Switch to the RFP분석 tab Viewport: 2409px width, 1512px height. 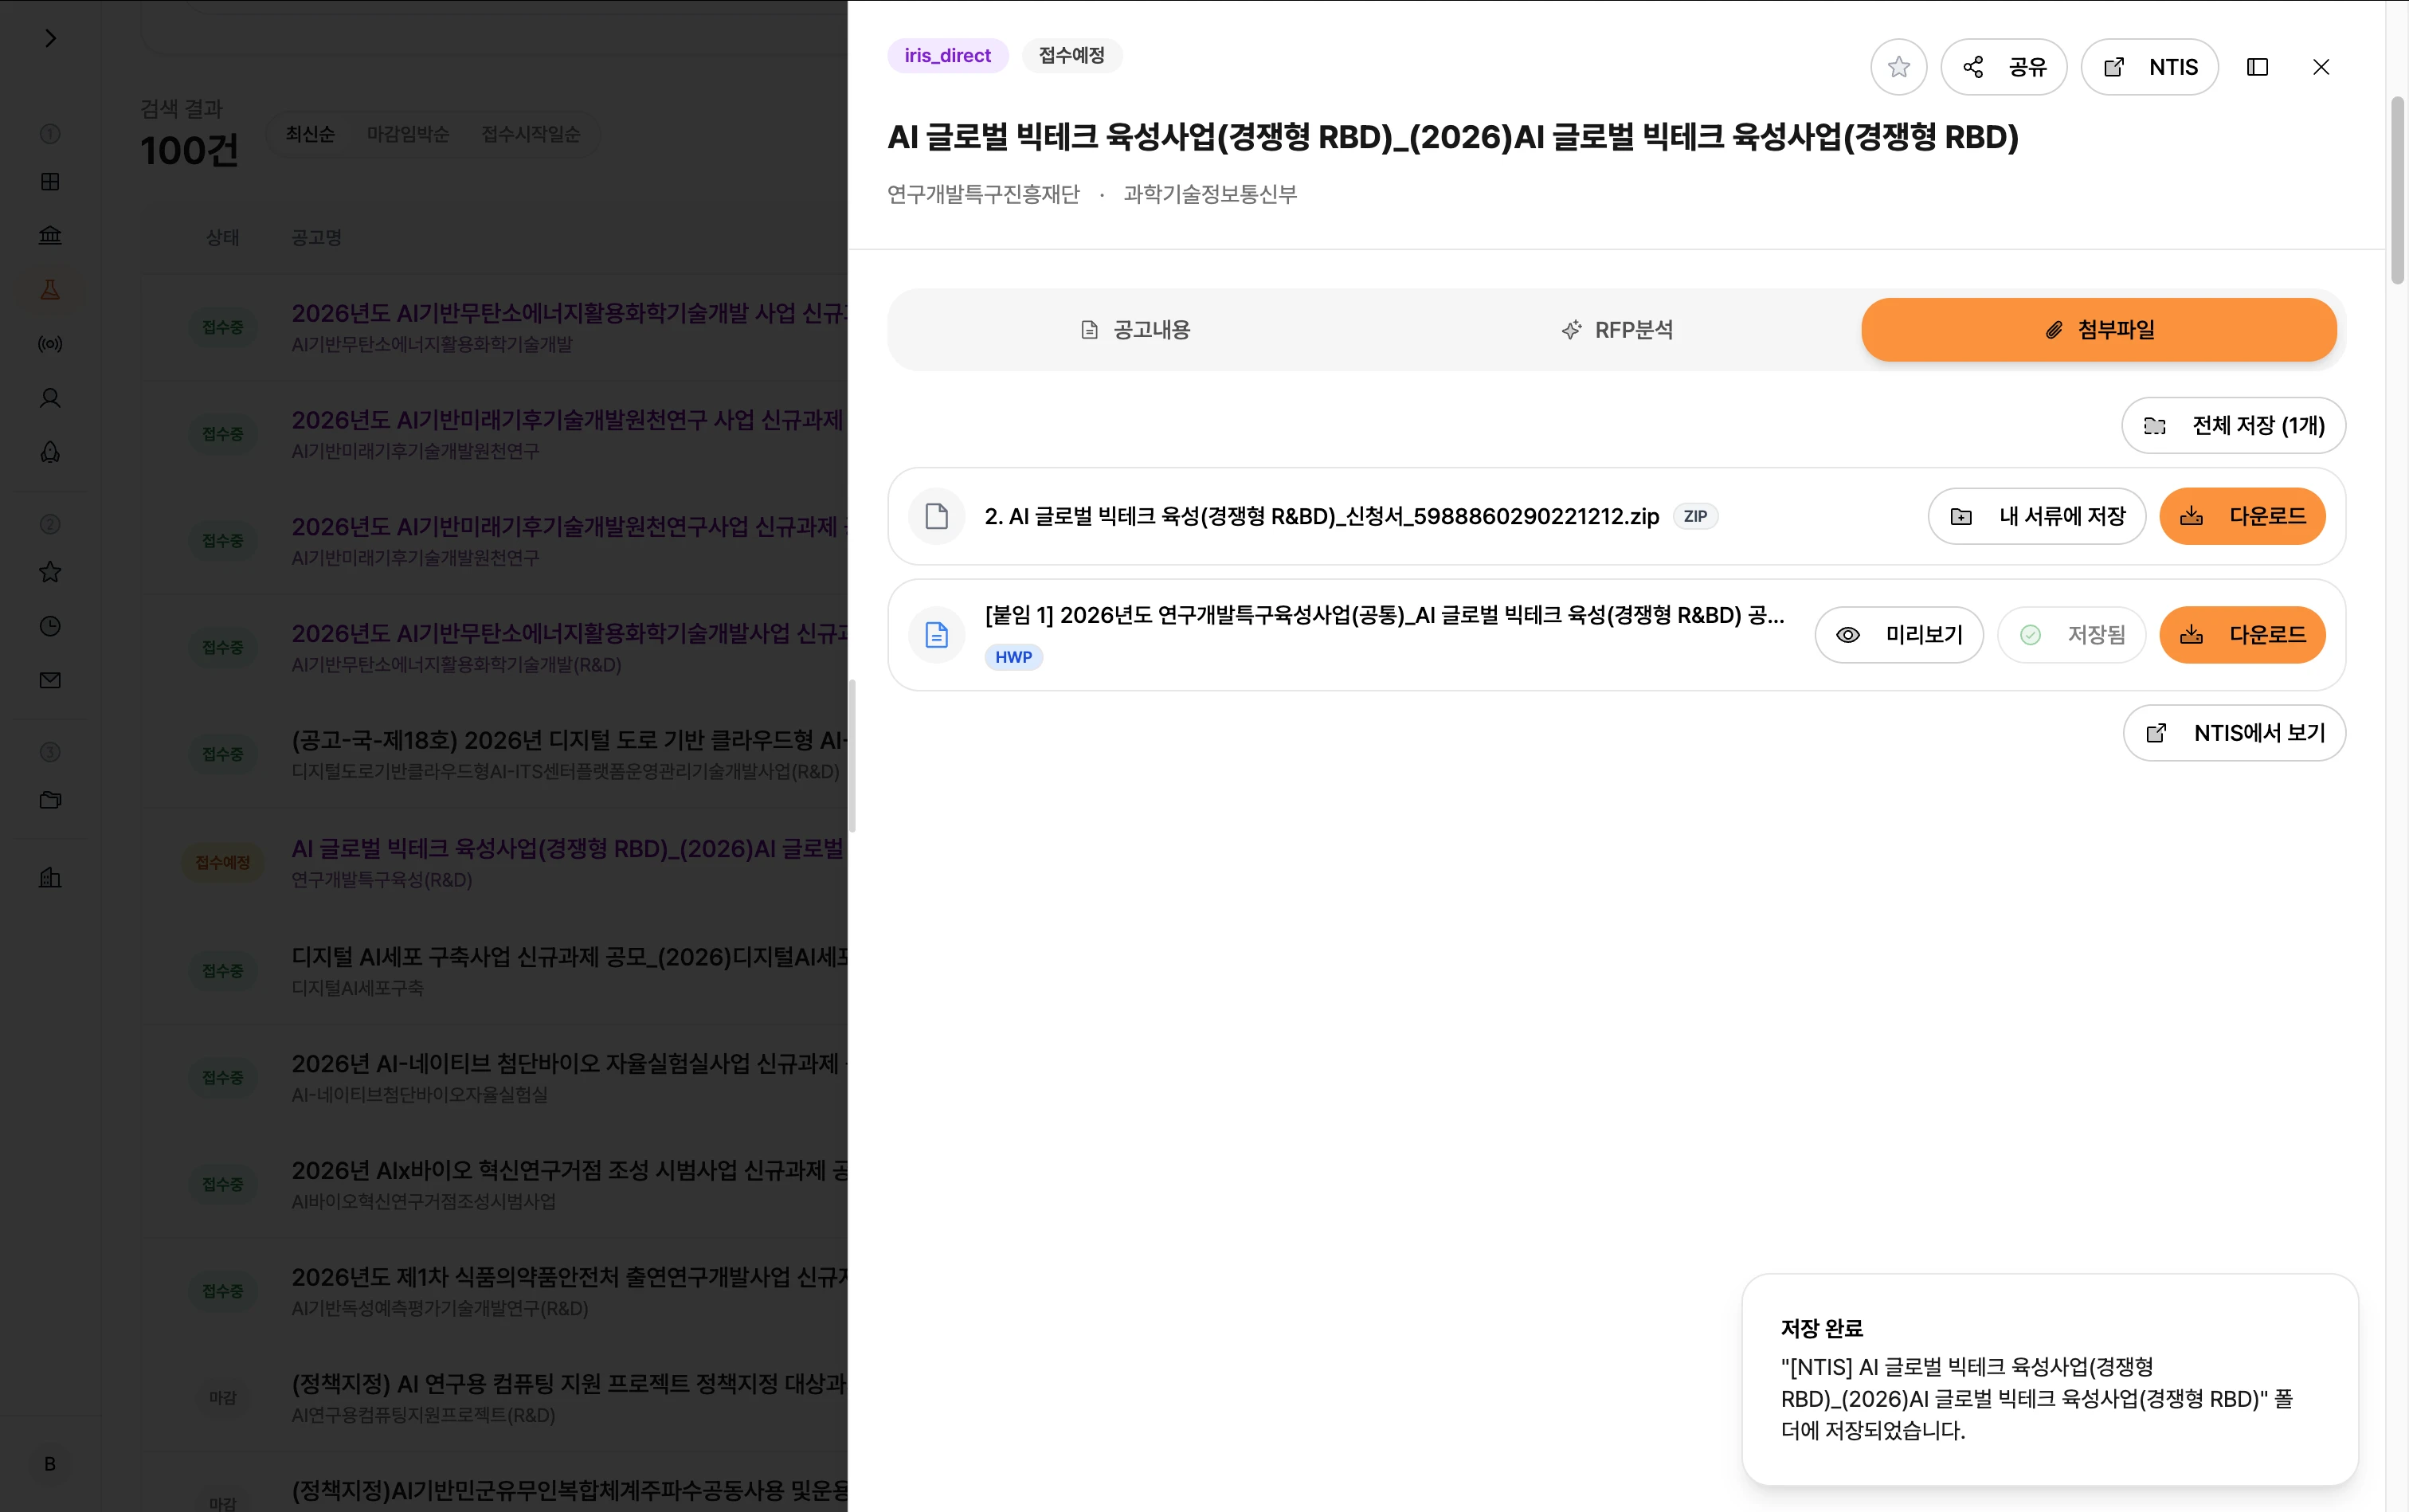(x=1616, y=330)
